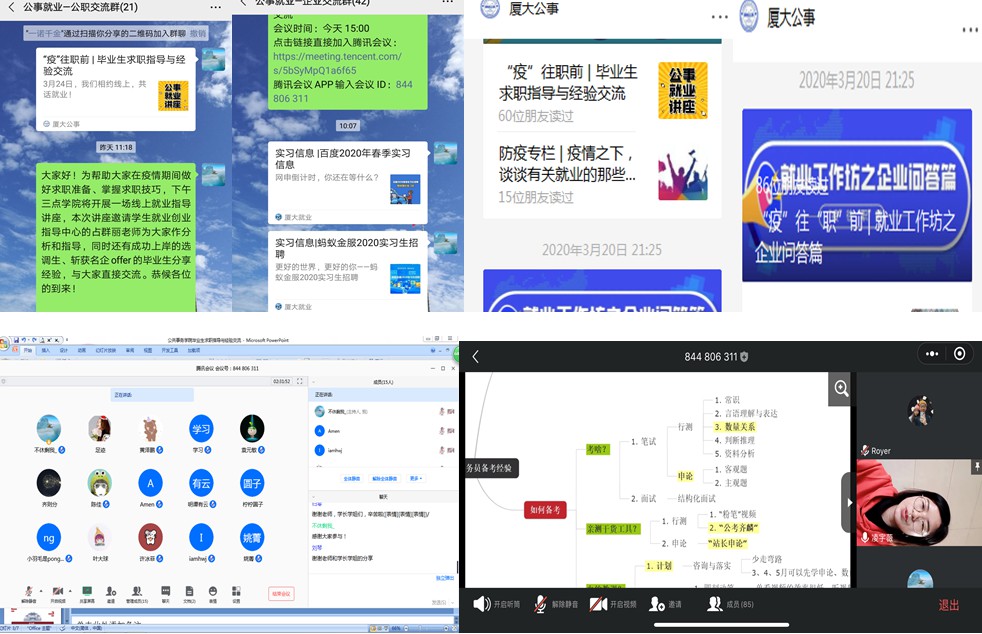Viewport: 982px width, 634px height.
Task: Expand the 更多 dropdown in members panel
Action: tap(415, 478)
